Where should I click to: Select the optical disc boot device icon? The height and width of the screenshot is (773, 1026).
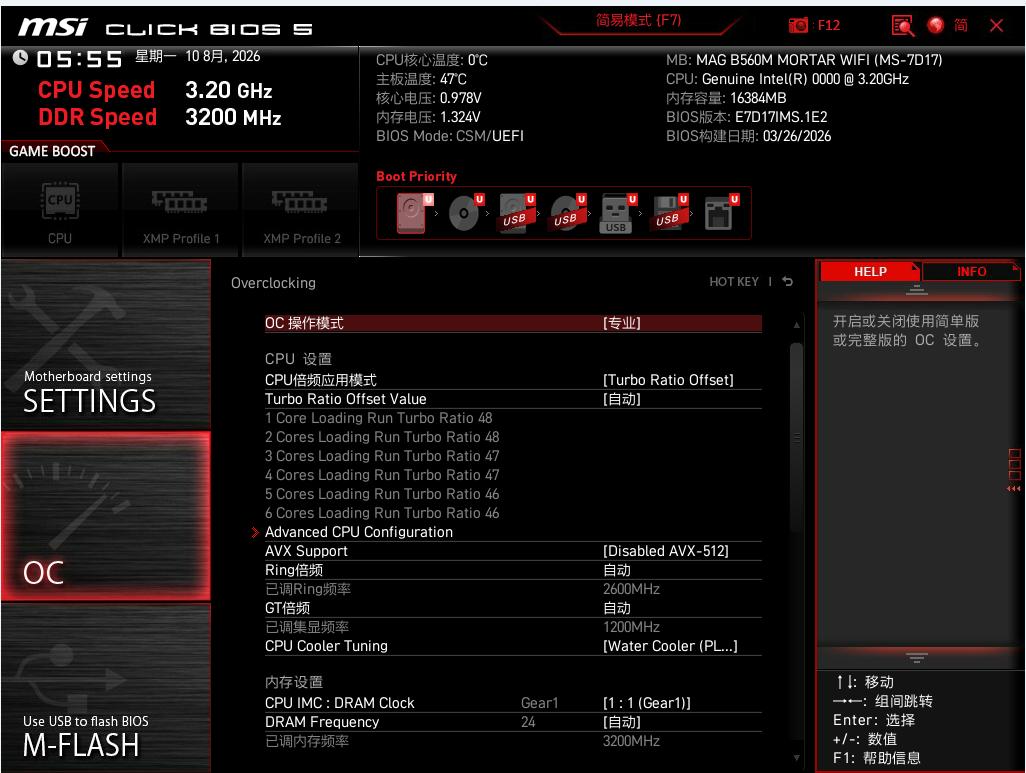(x=465, y=213)
